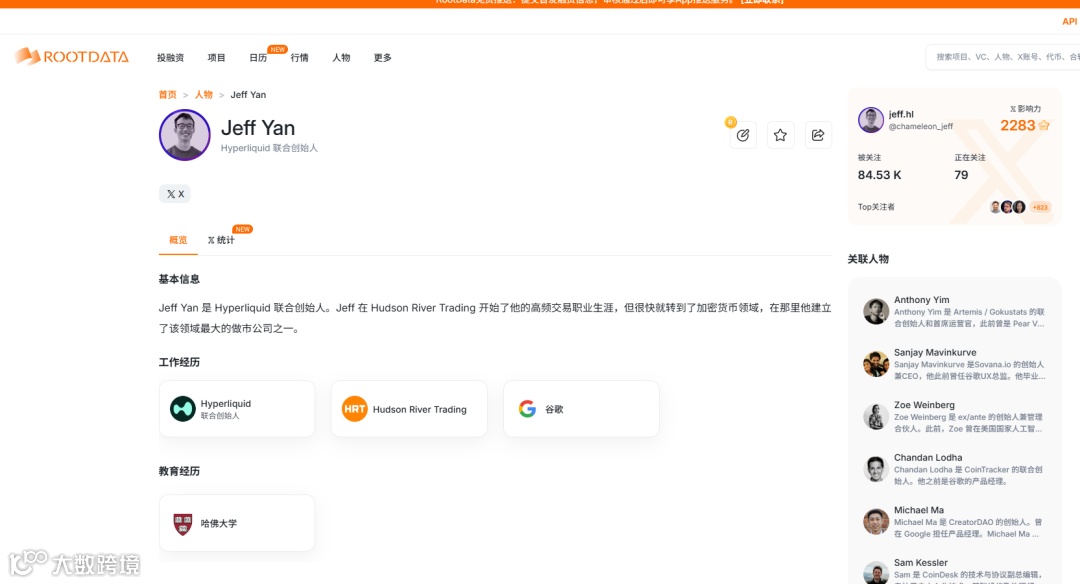Click the Top关注者 avatars group
The image size is (1080, 584).
1007,207
